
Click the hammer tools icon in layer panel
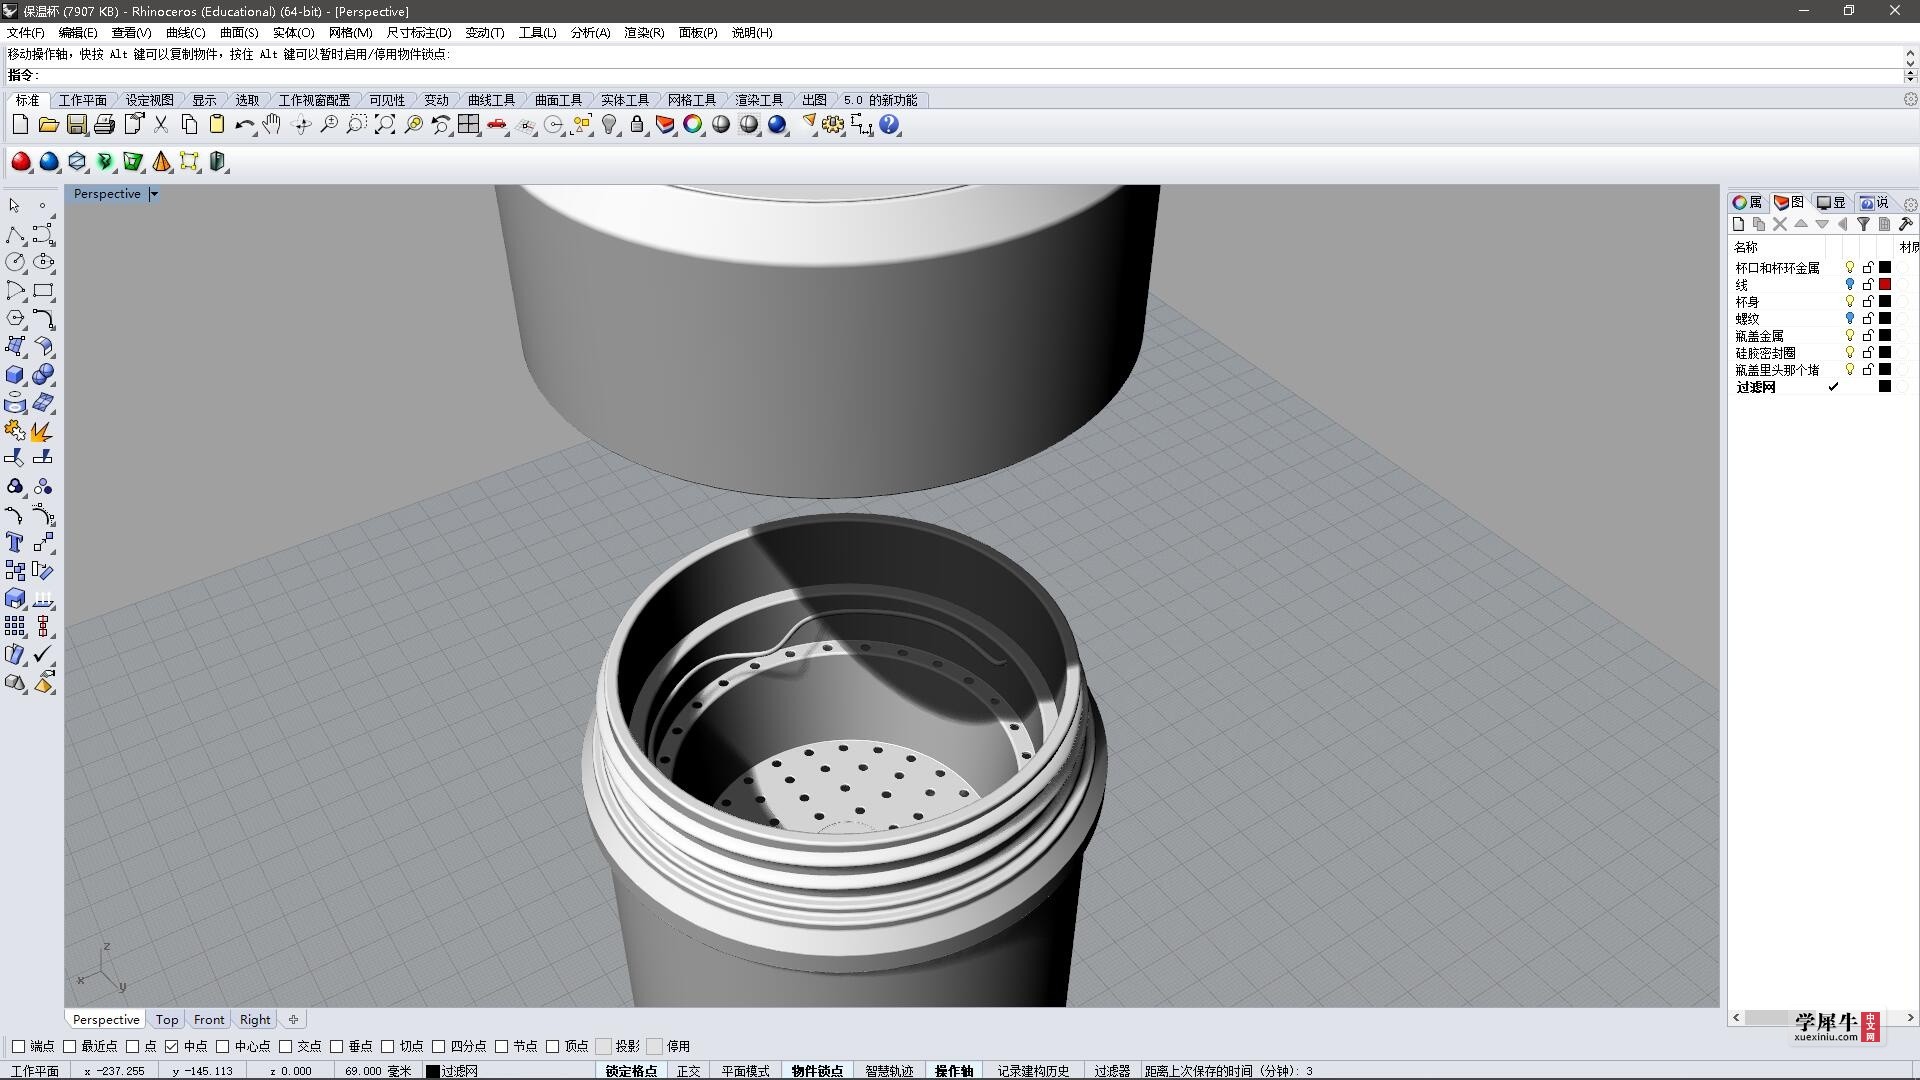click(1905, 225)
